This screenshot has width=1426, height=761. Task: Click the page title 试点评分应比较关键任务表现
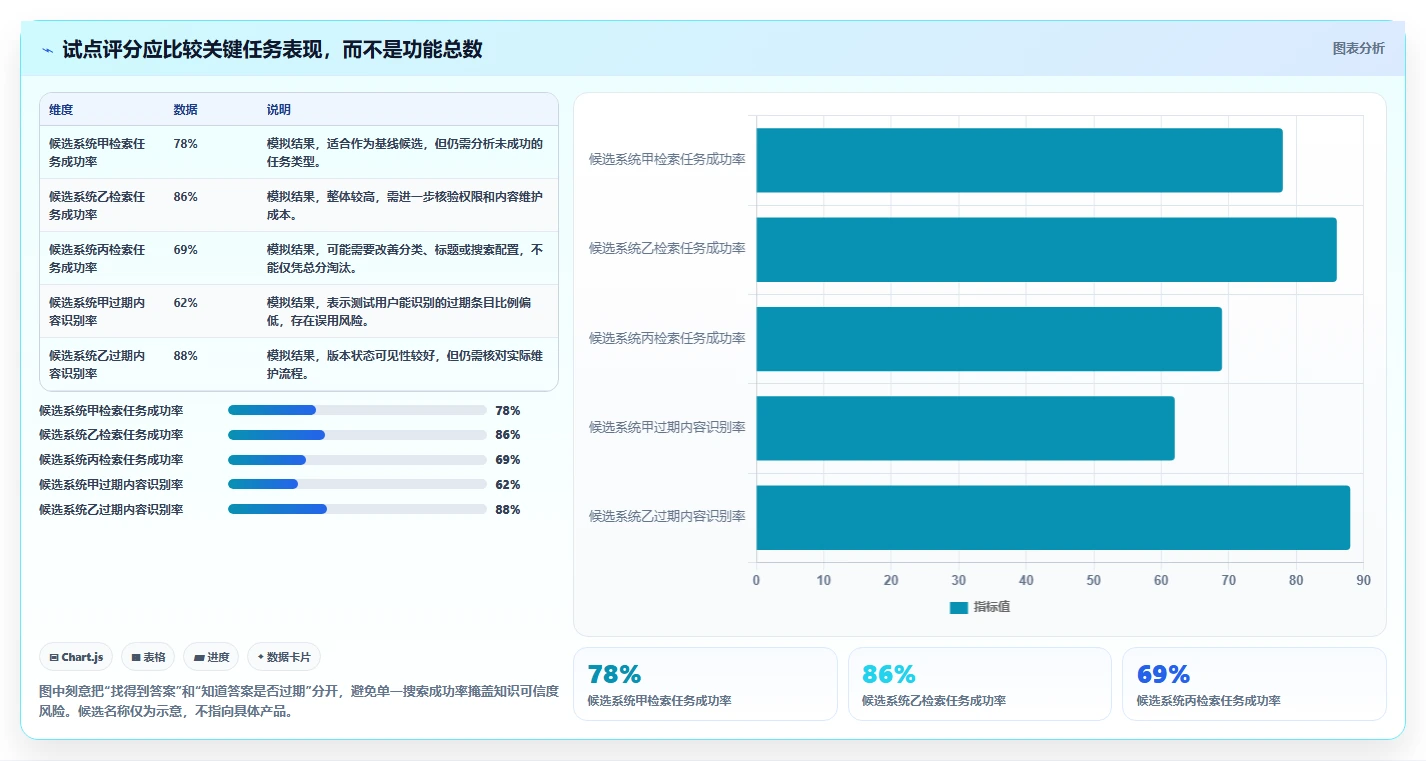tap(272, 49)
